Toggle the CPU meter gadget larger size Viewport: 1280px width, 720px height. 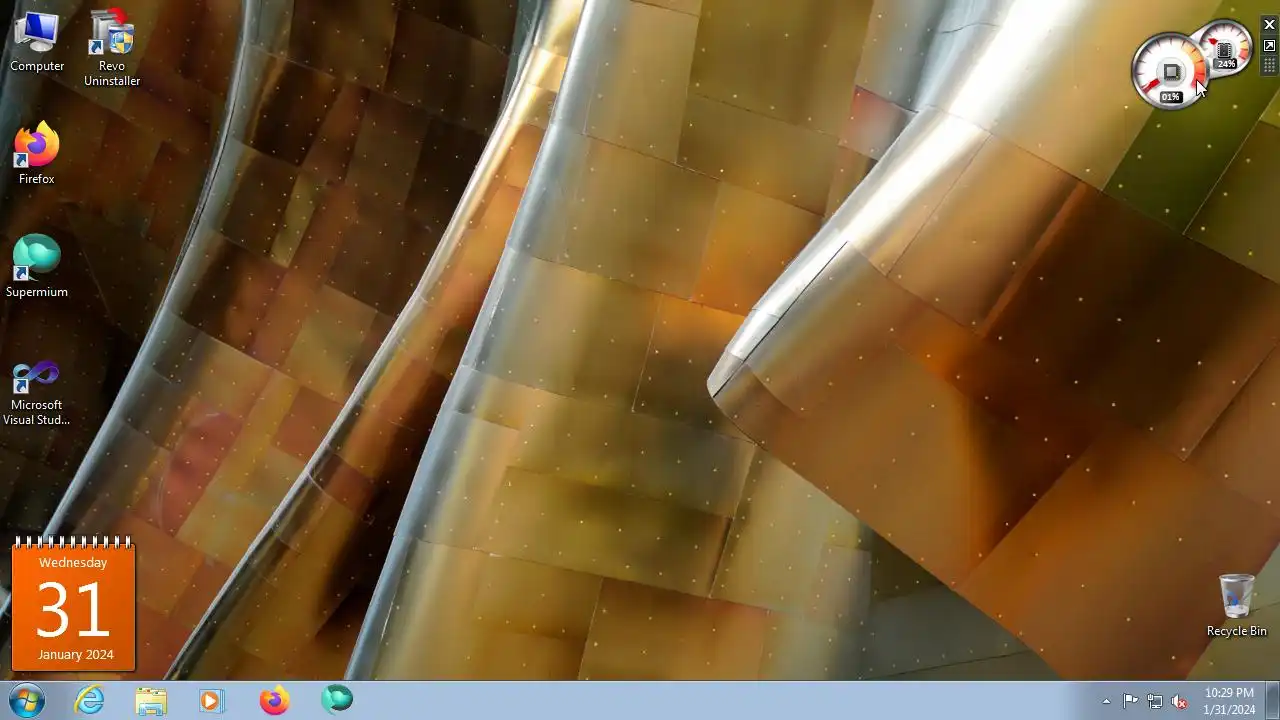click(x=1269, y=46)
